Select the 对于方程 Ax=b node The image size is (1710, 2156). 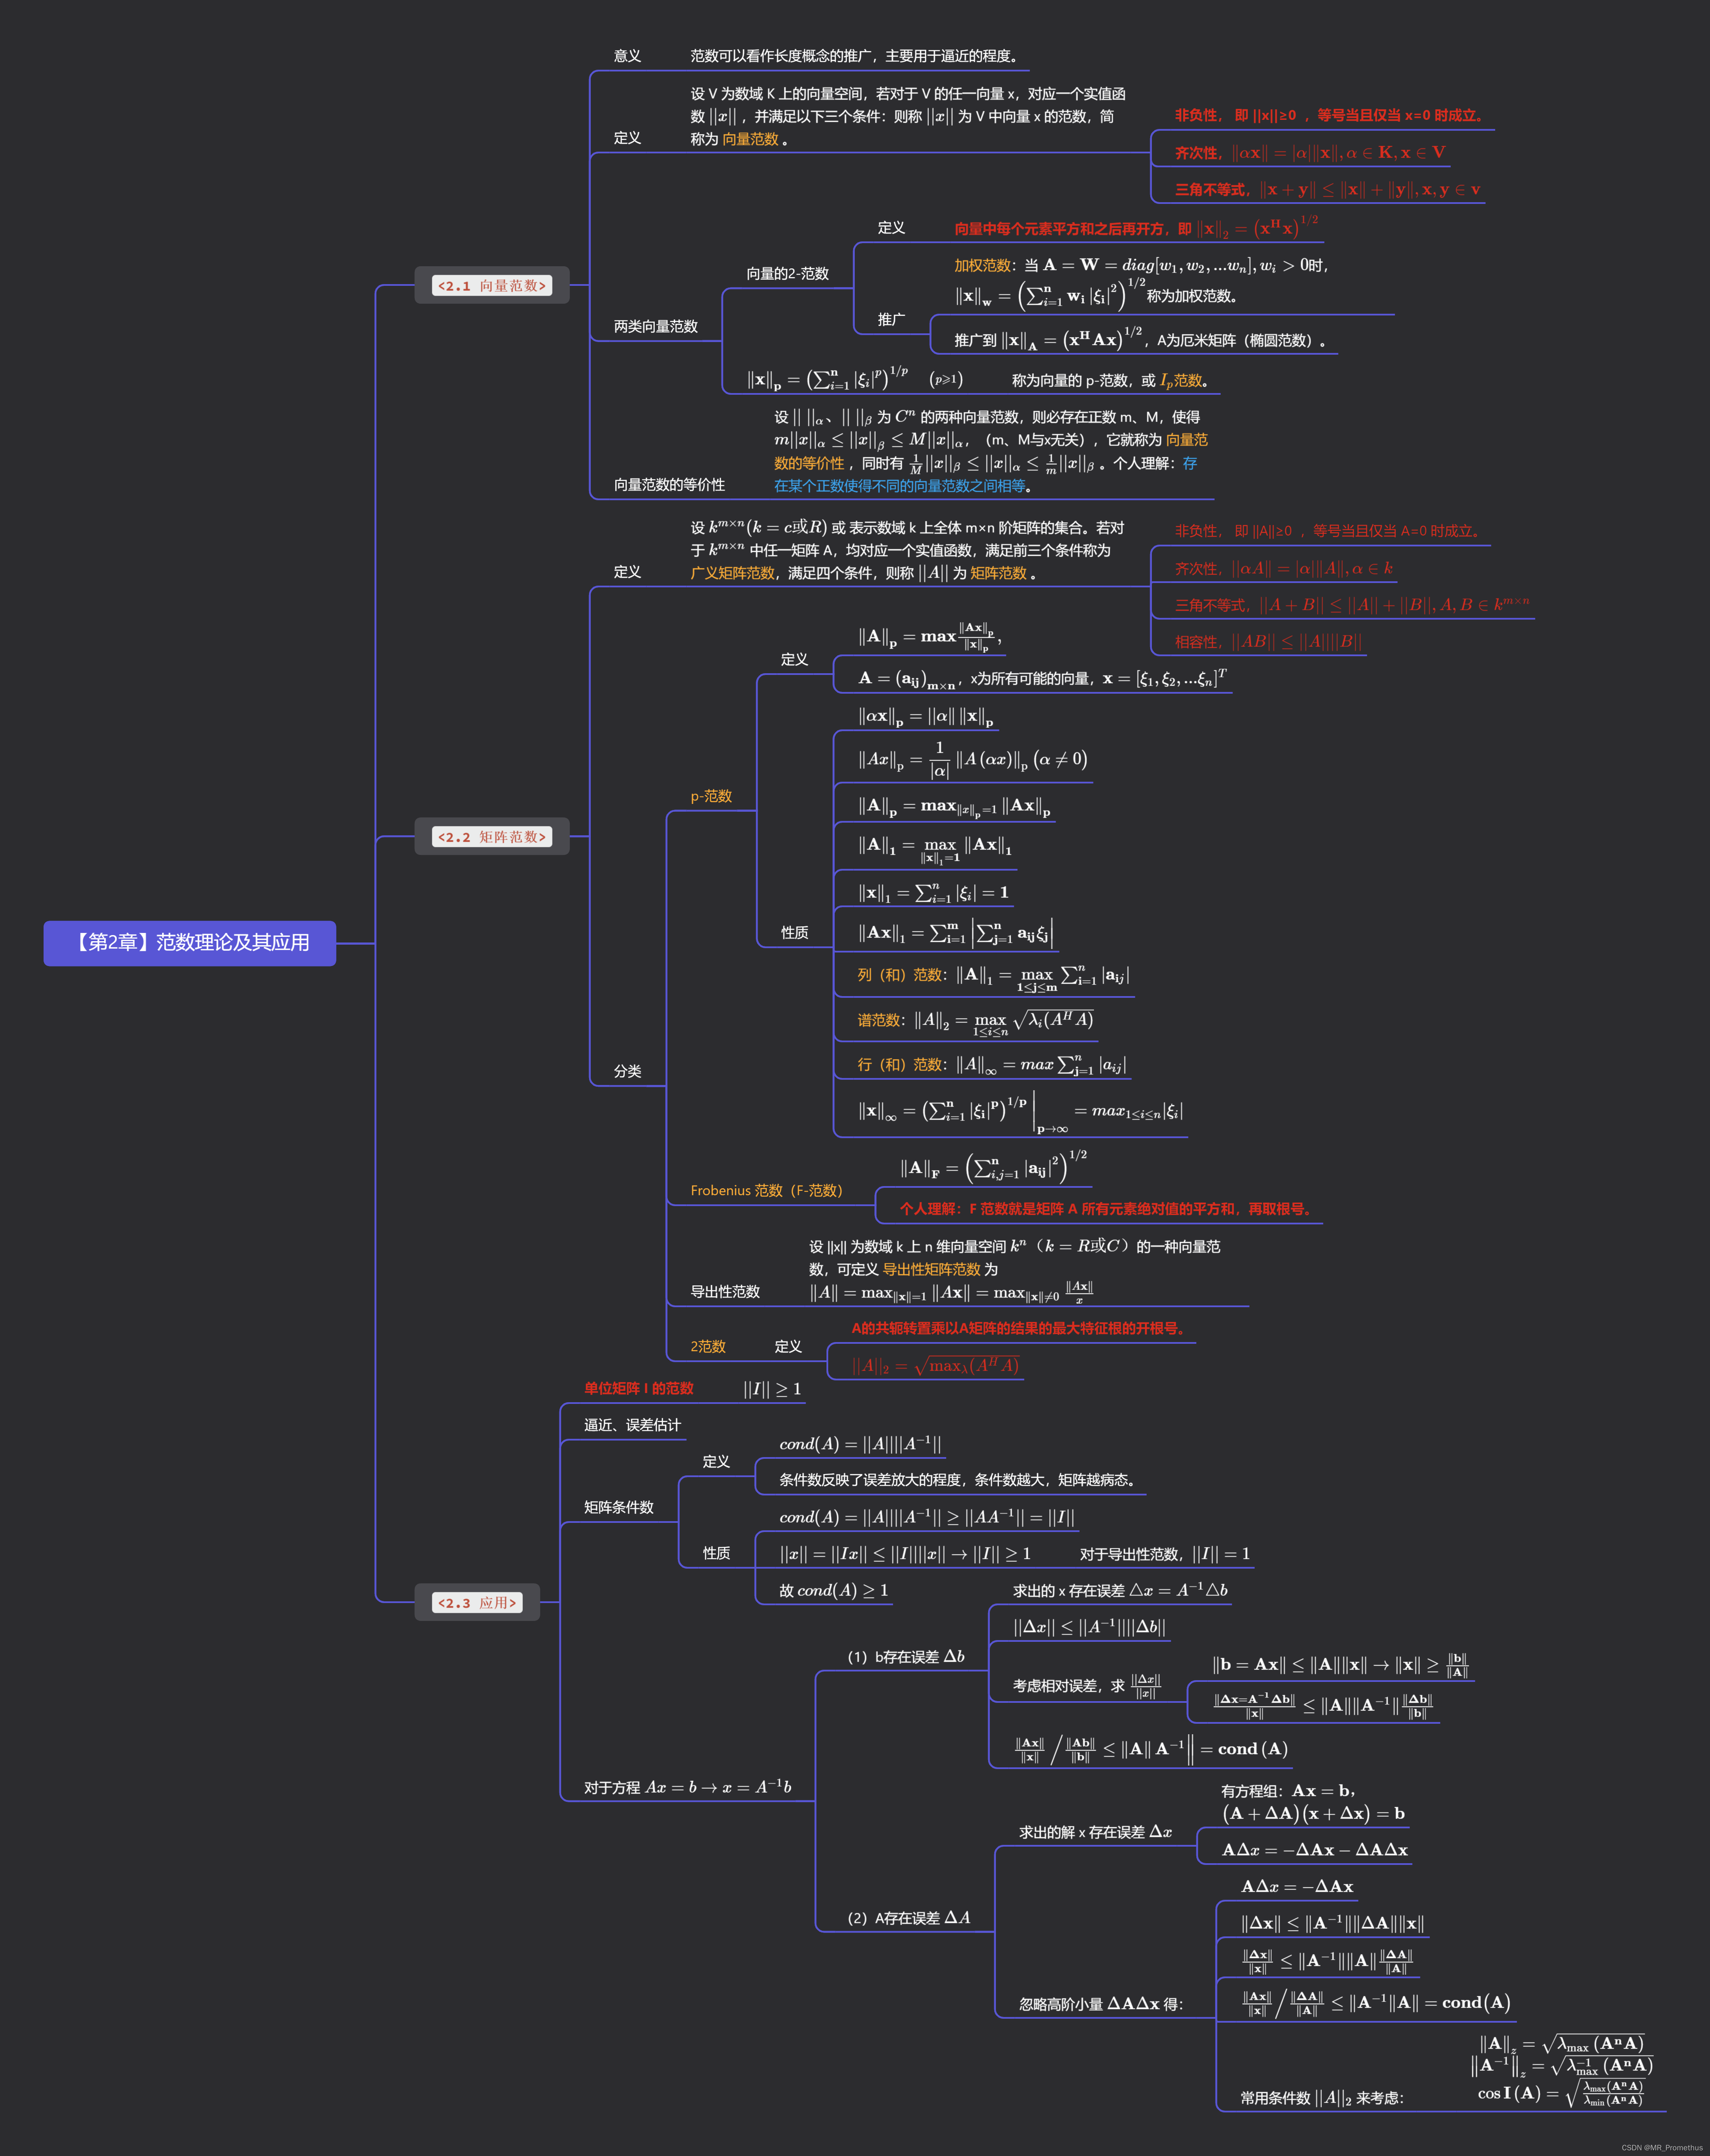coord(687,1788)
